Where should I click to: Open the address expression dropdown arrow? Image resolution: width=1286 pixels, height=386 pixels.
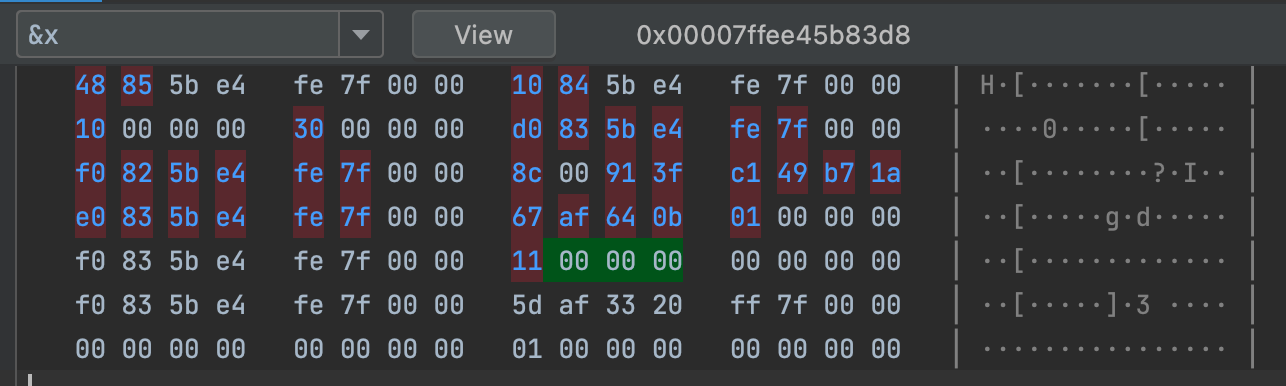point(360,35)
